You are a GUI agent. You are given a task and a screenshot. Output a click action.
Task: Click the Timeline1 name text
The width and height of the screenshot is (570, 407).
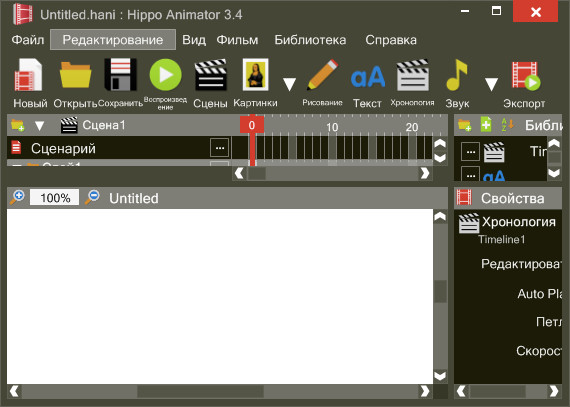(x=502, y=239)
